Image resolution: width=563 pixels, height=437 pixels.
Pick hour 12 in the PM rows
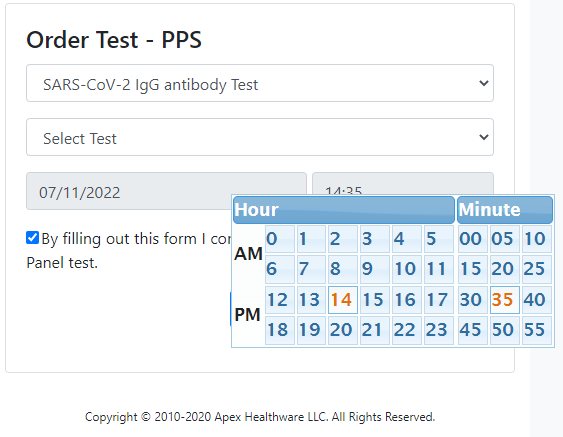[x=280, y=300]
